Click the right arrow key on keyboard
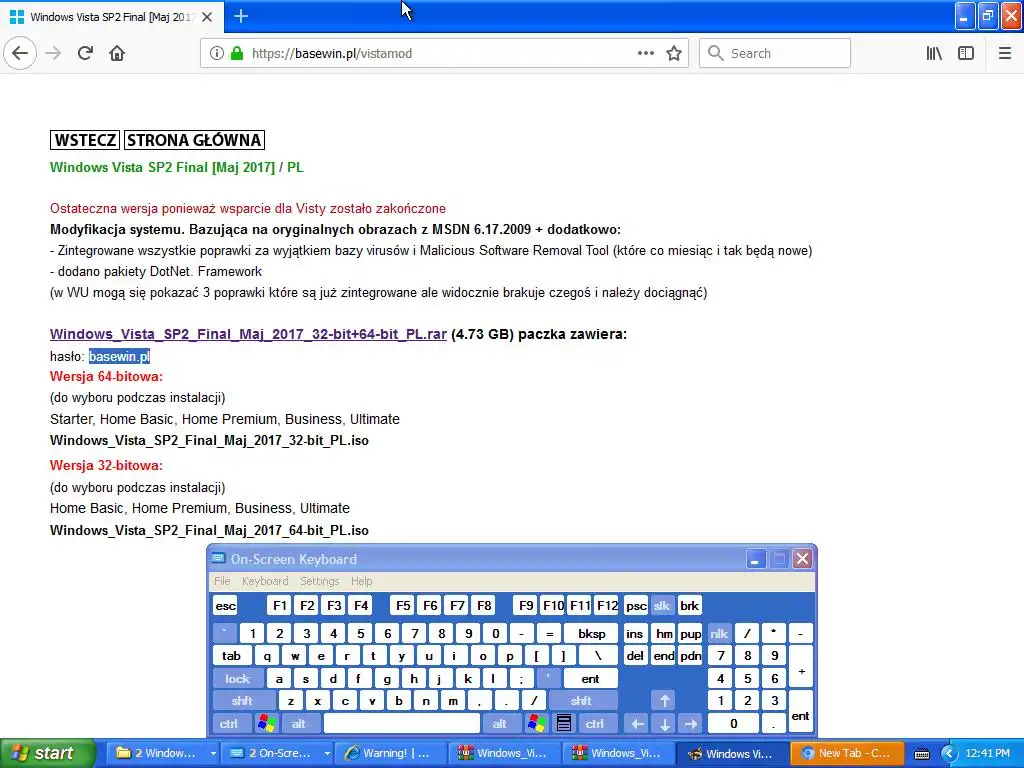The width and height of the screenshot is (1024, 768). (x=691, y=724)
